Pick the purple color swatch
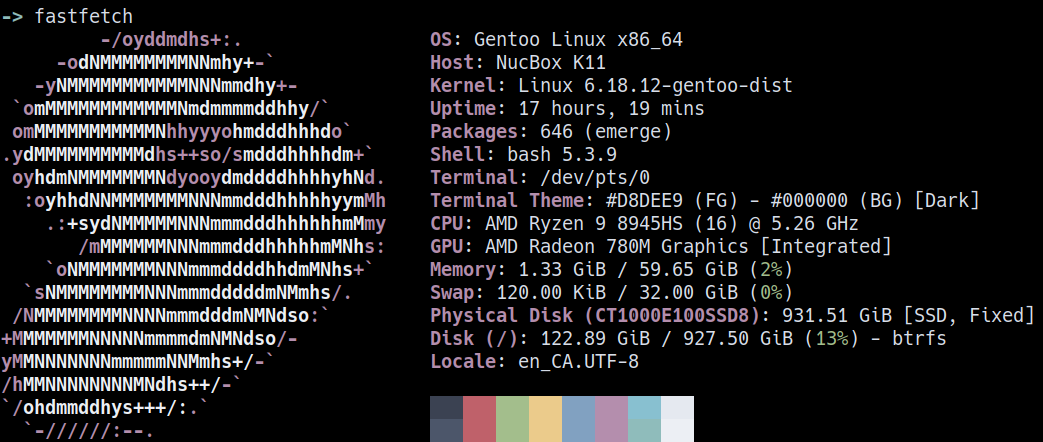 coord(611,418)
